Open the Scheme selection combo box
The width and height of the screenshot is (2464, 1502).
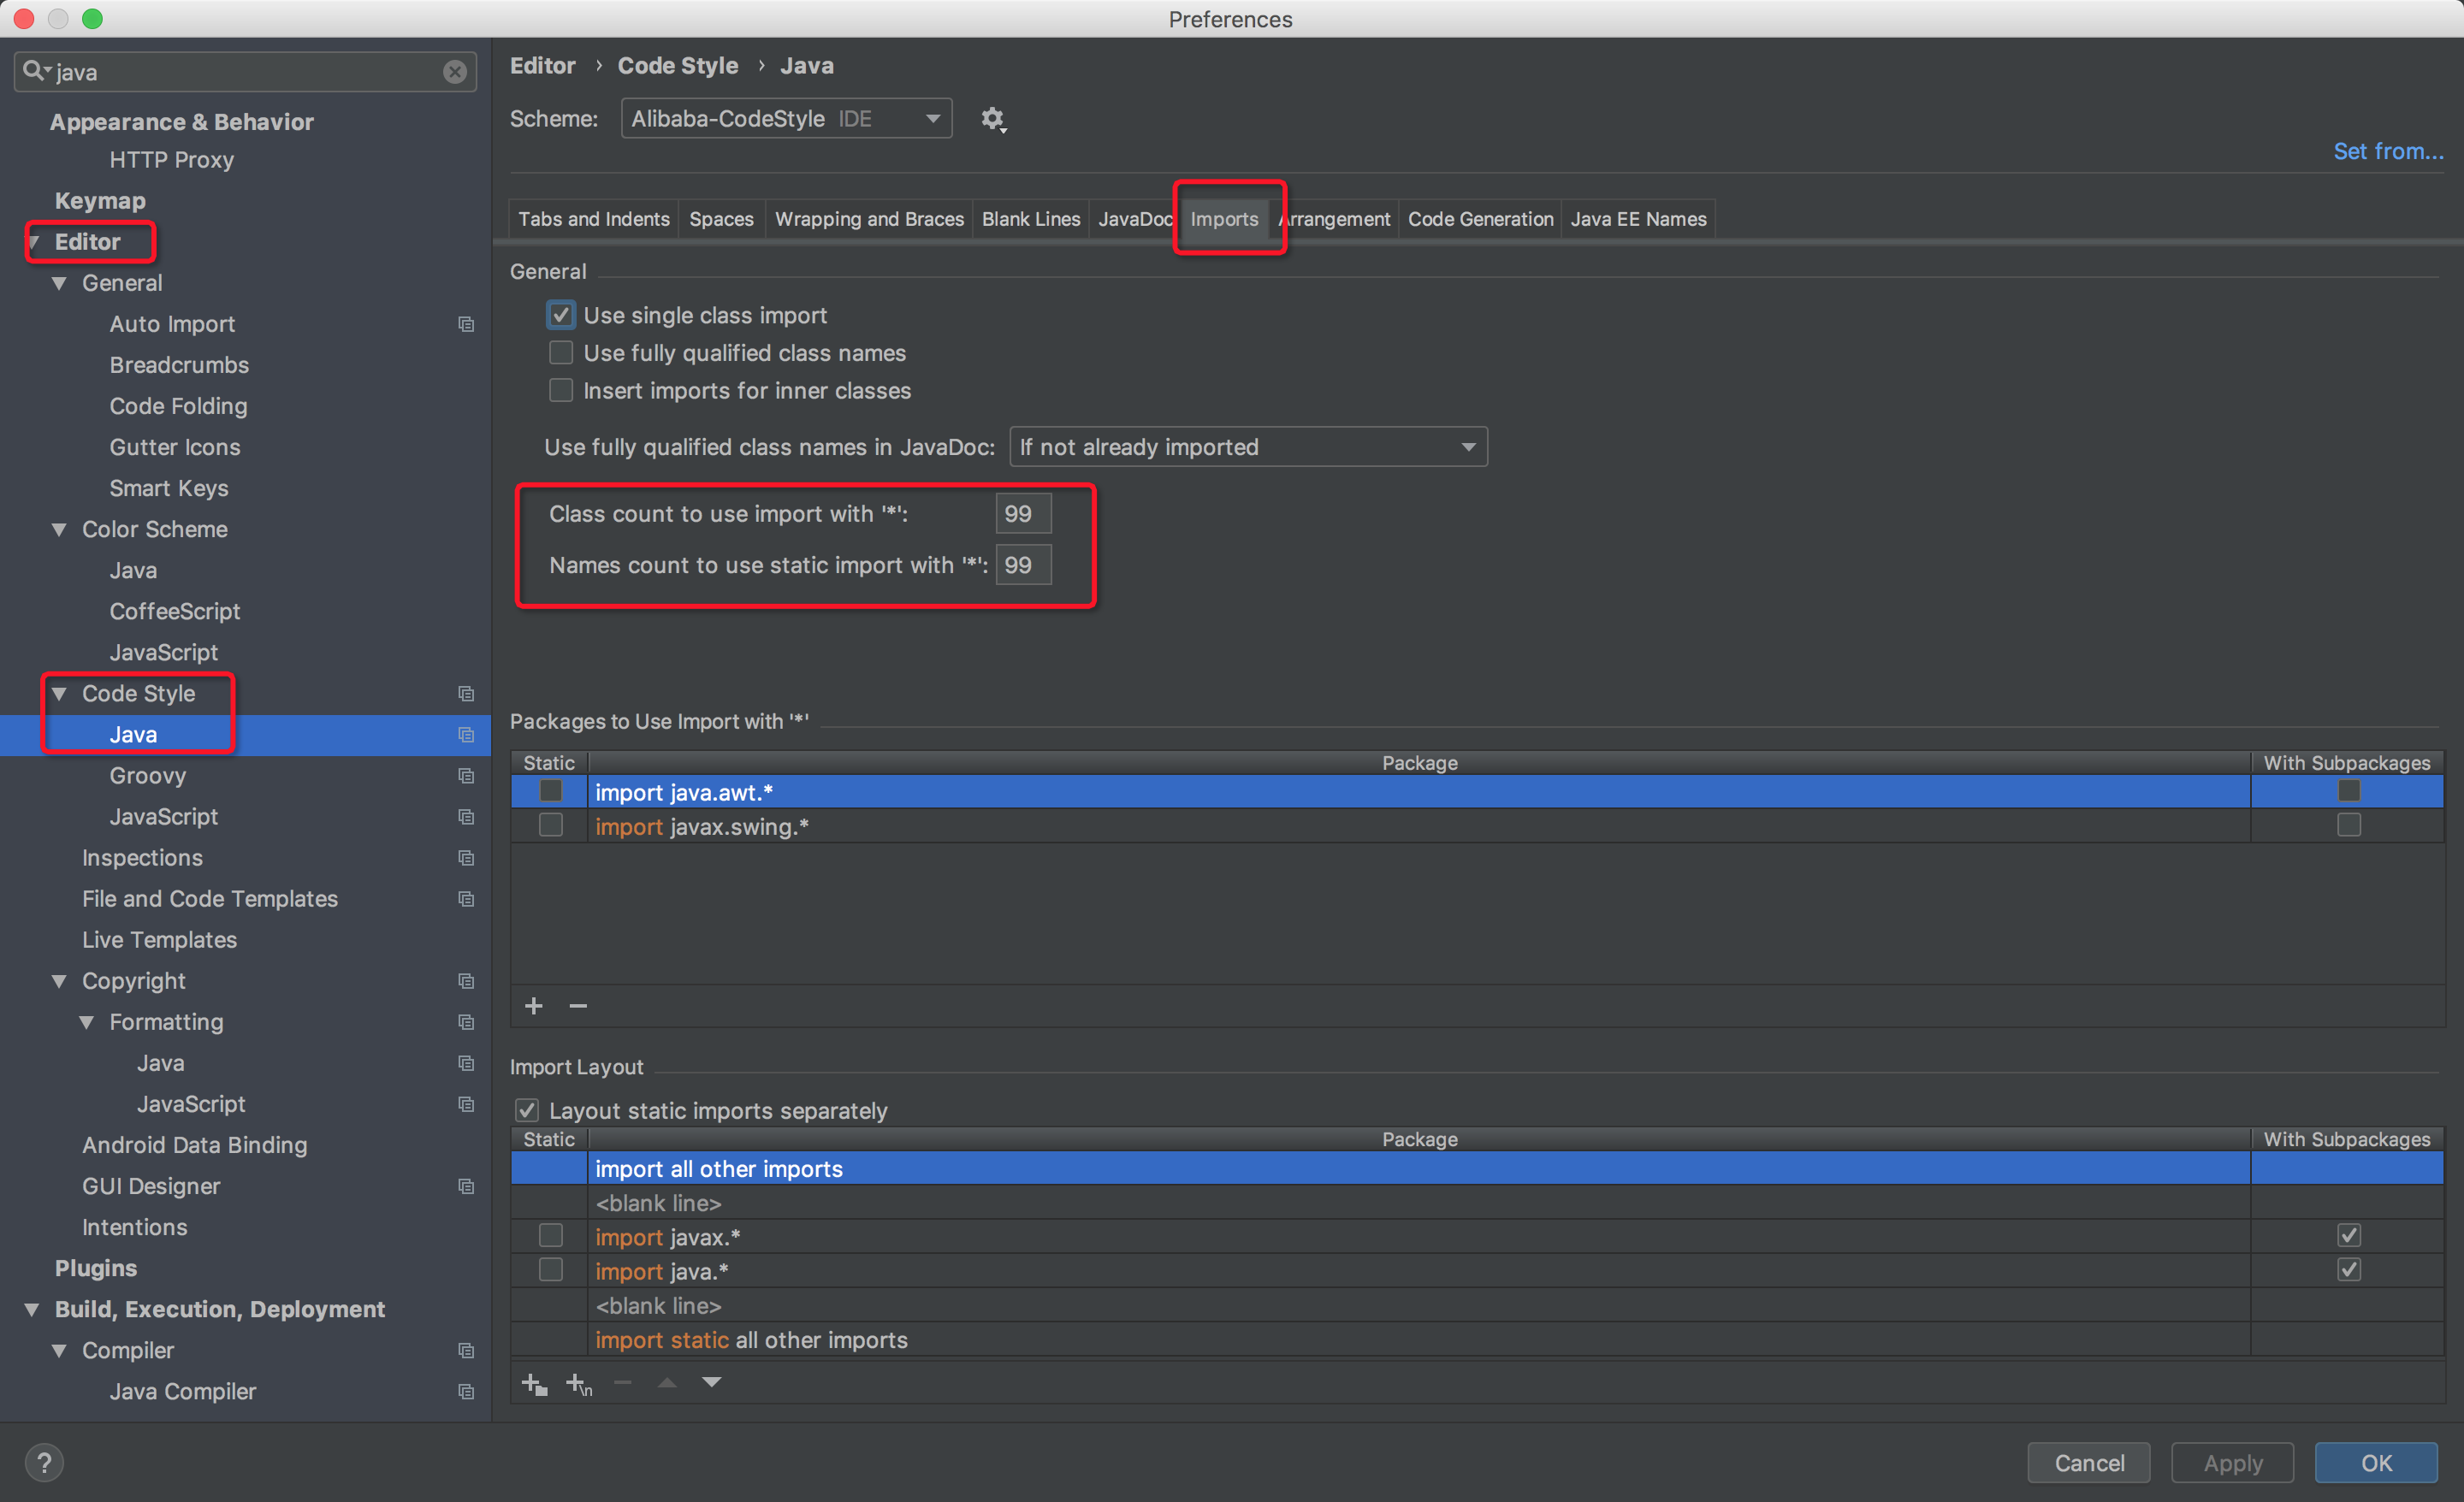point(786,118)
